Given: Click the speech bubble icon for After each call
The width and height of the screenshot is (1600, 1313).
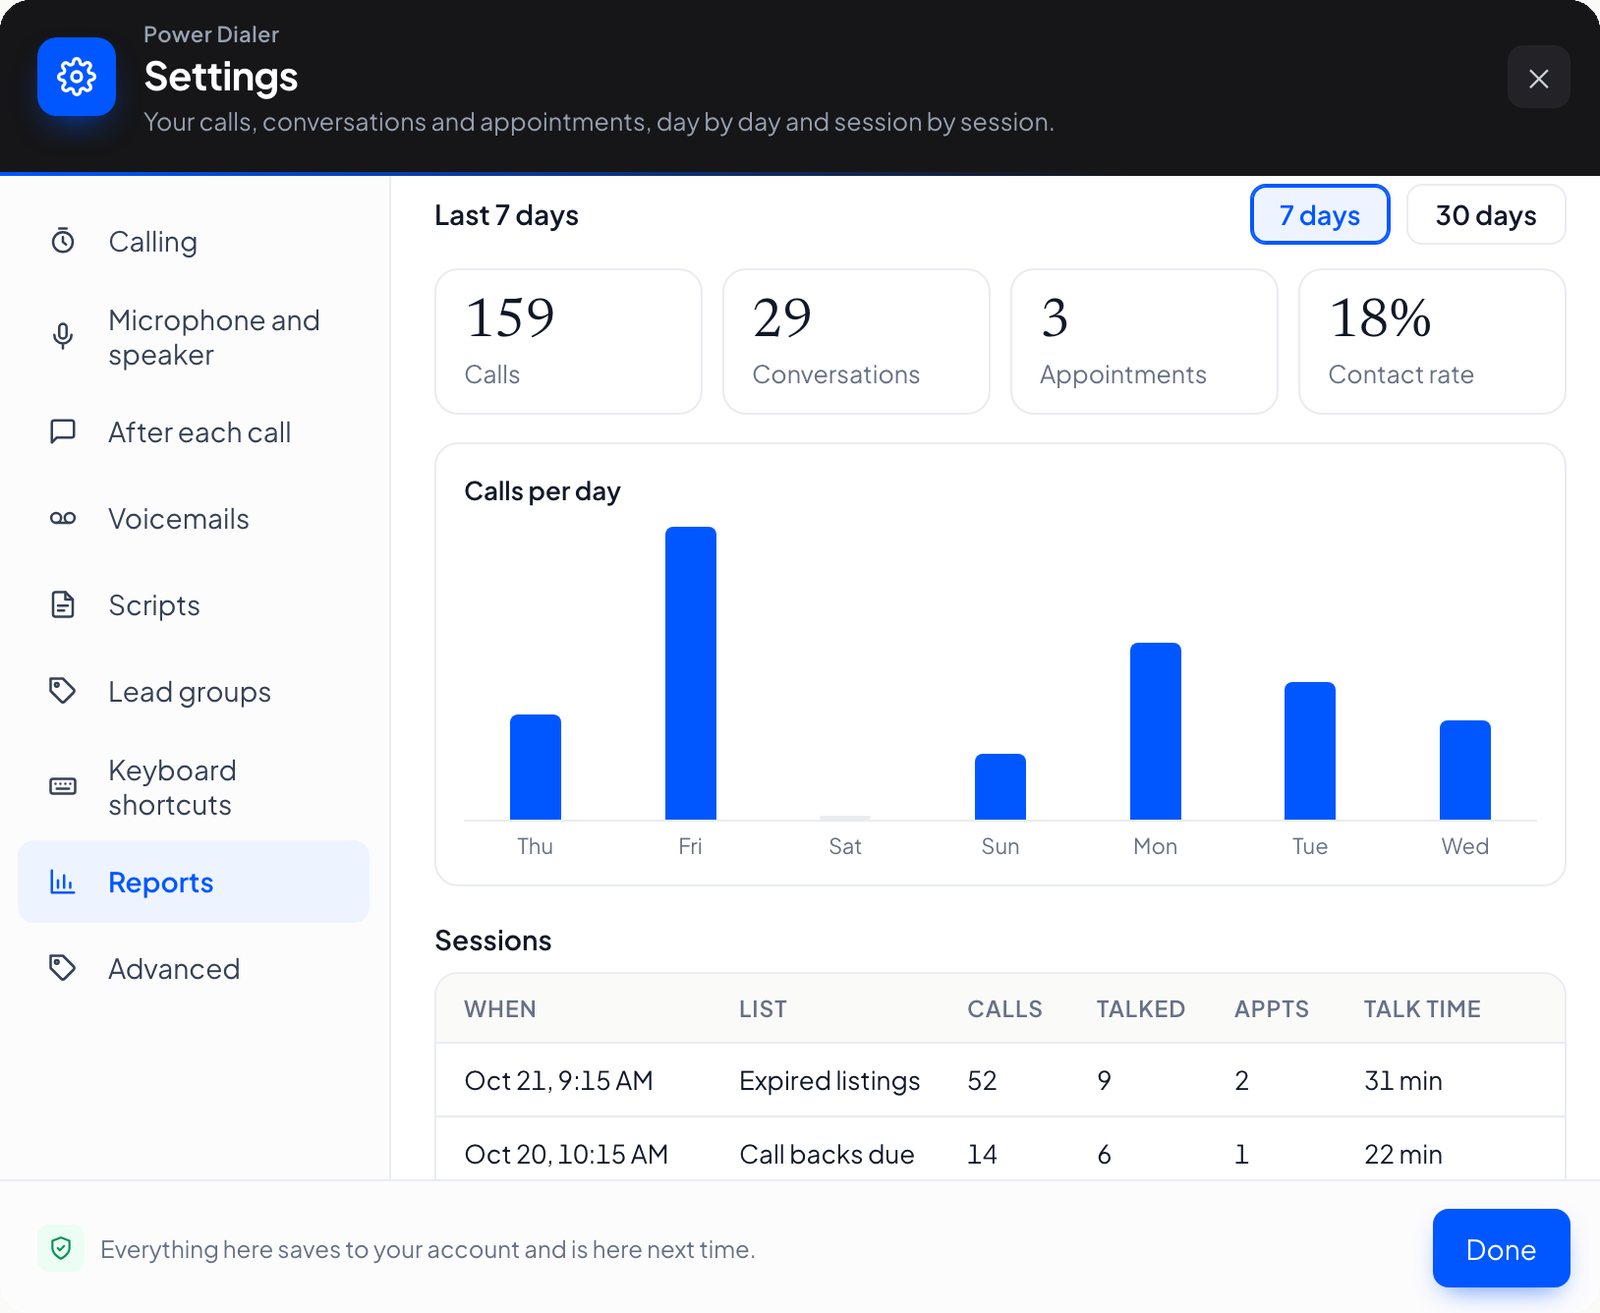Looking at the screenshot, I should [x=63, y=432].
